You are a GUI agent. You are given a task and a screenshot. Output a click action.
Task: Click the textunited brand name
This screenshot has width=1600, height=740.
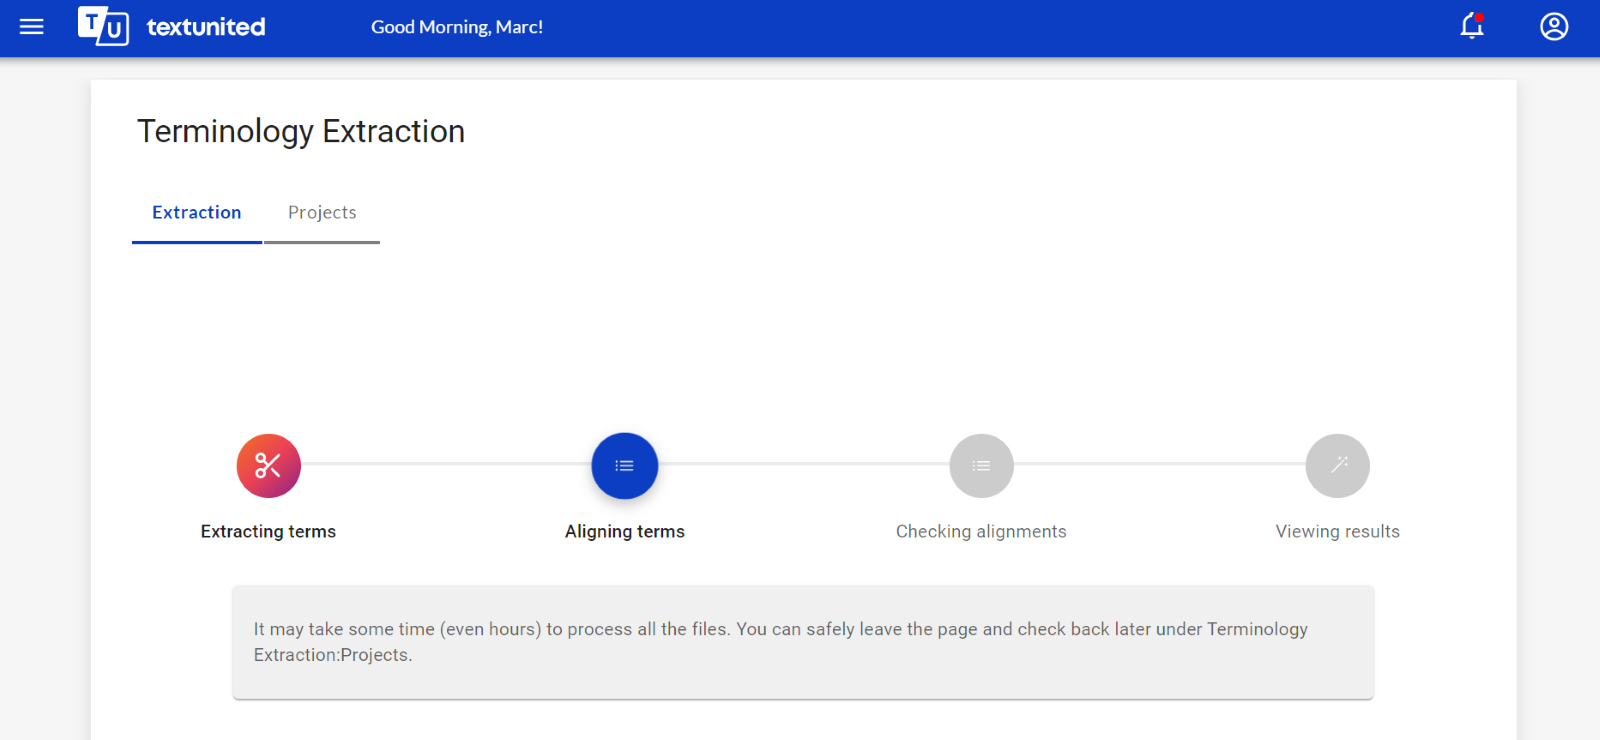pyautogui.click(x=206, y=27)
